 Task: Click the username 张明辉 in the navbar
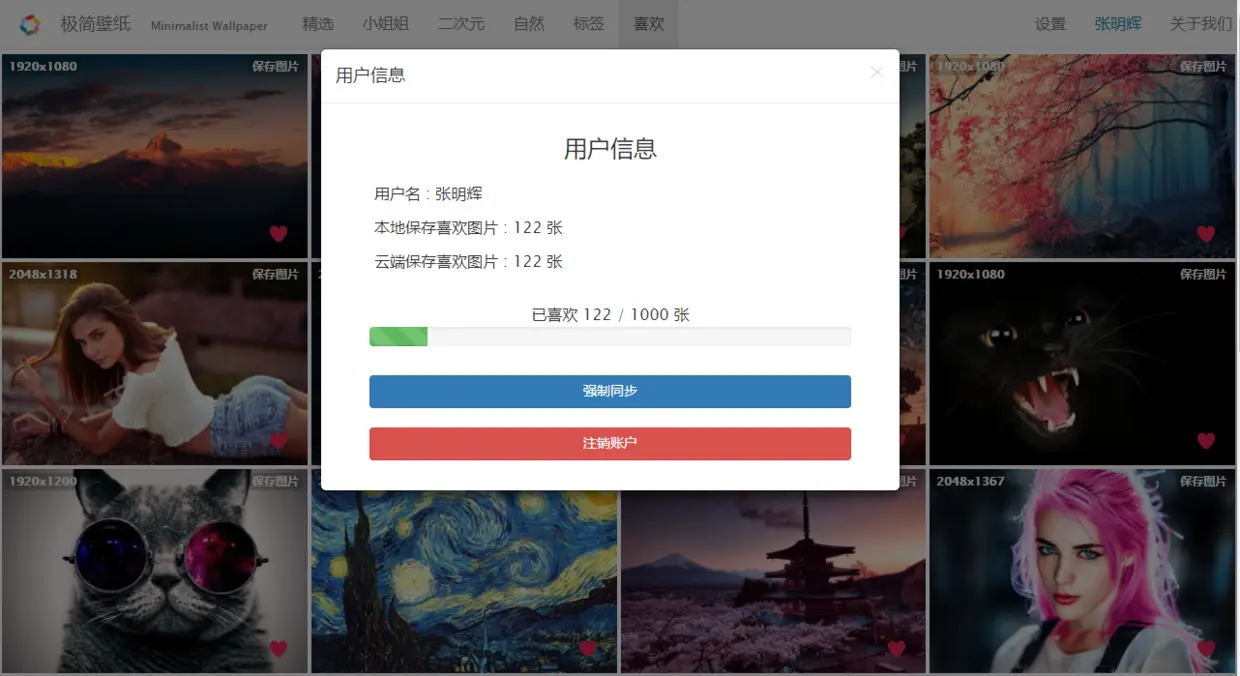pyautogui.click(x=1118, y=24)
